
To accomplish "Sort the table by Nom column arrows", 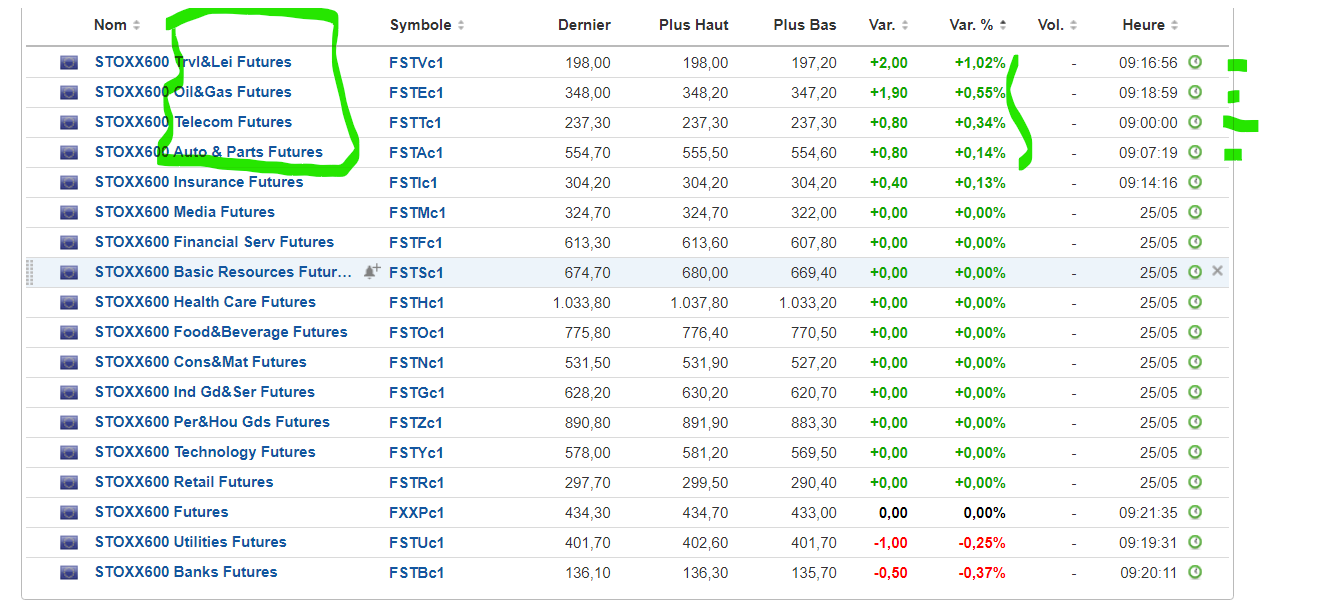I will [137, 25].
